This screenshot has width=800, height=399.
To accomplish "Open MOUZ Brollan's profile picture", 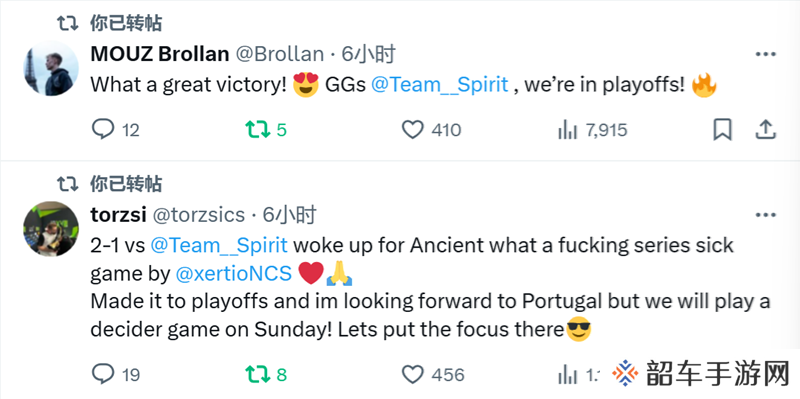I will 51,68.
